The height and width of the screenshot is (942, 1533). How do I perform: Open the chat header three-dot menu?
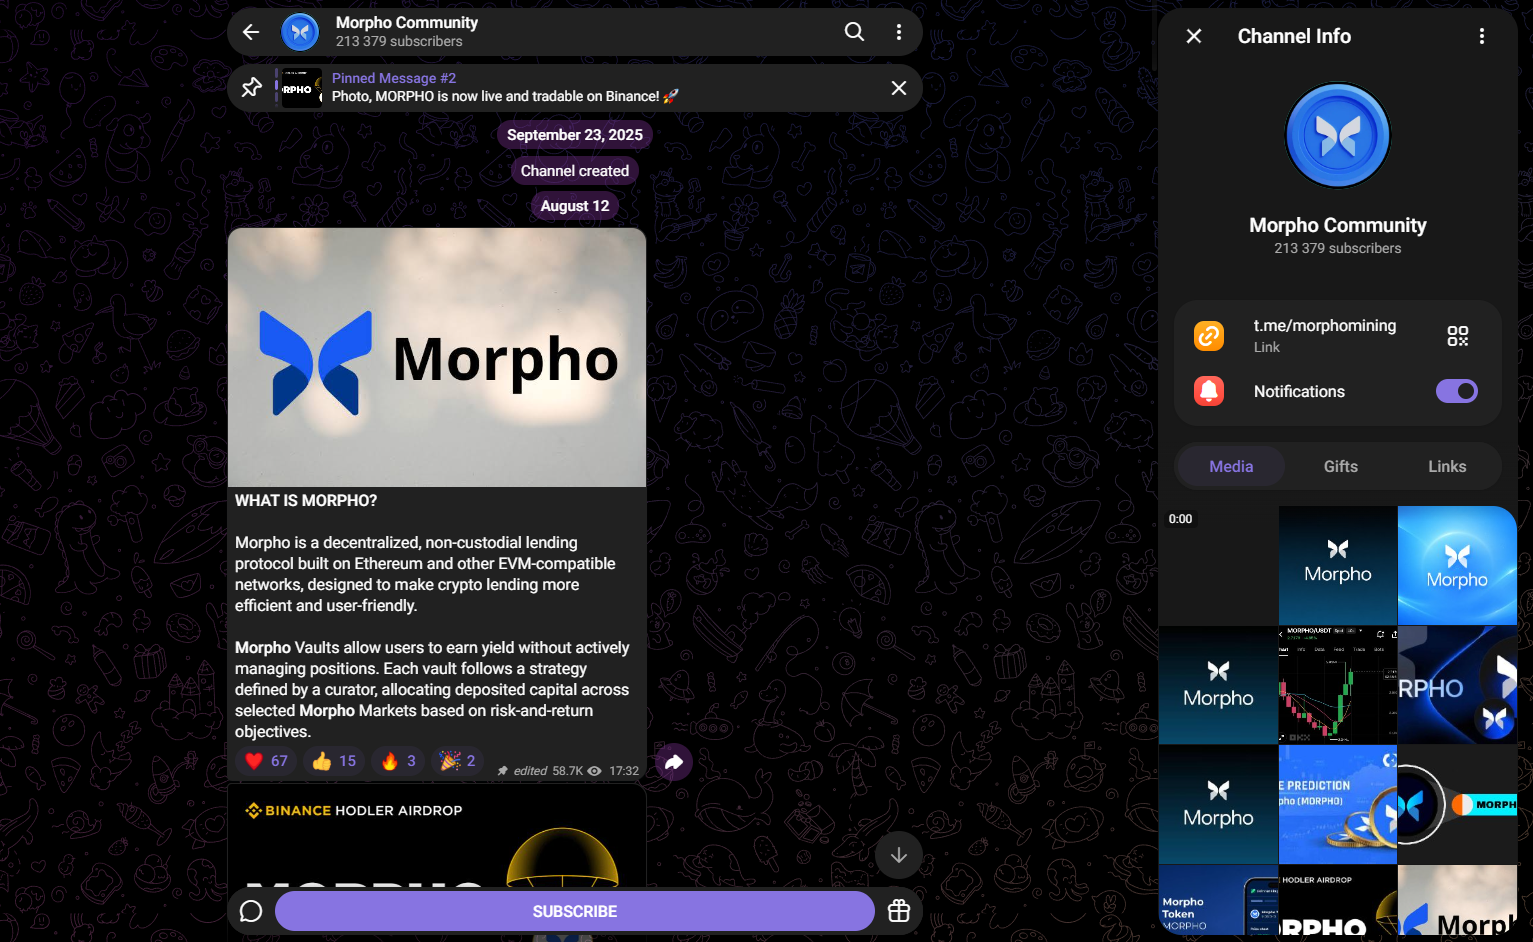(x=899, y=32)
